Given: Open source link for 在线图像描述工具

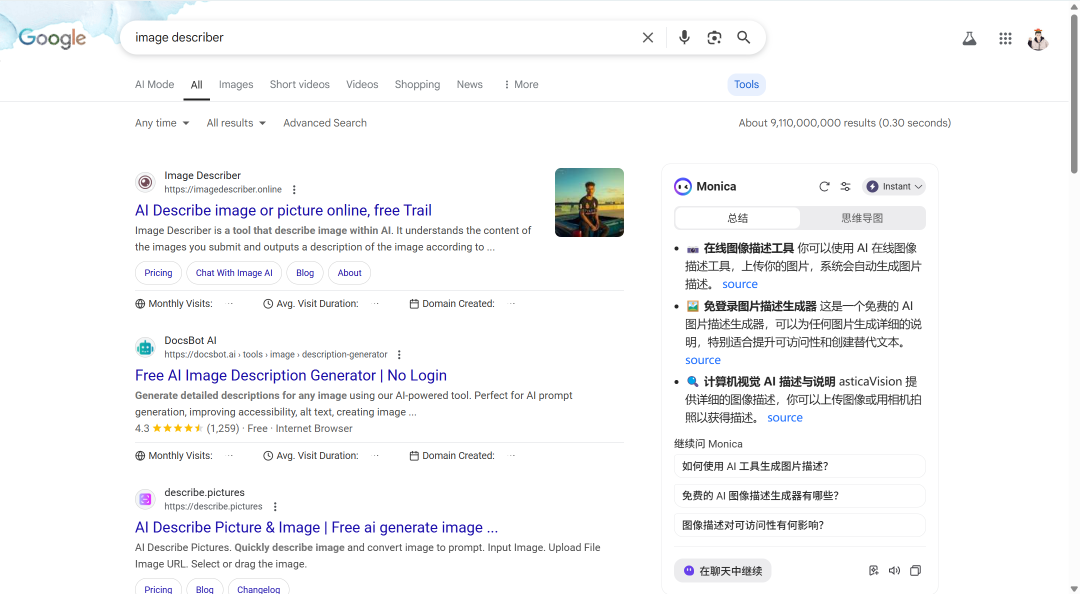Looking at the screenshot, I should tap(740, 284).
